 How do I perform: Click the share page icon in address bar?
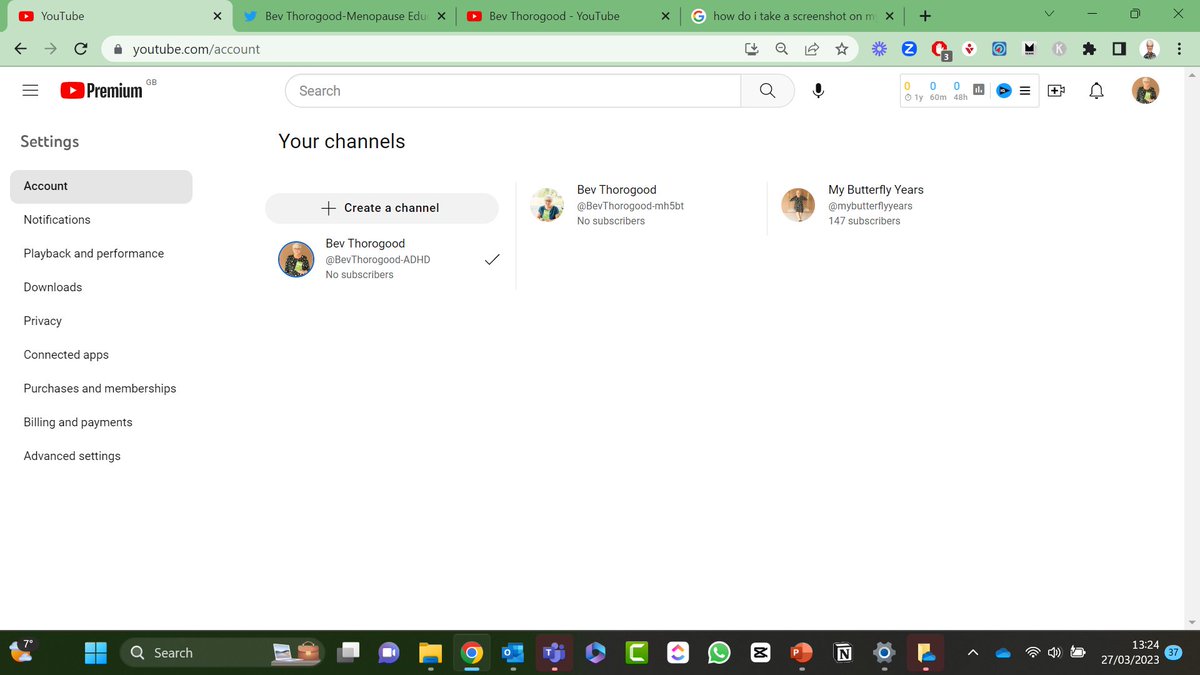pos(811,48)
